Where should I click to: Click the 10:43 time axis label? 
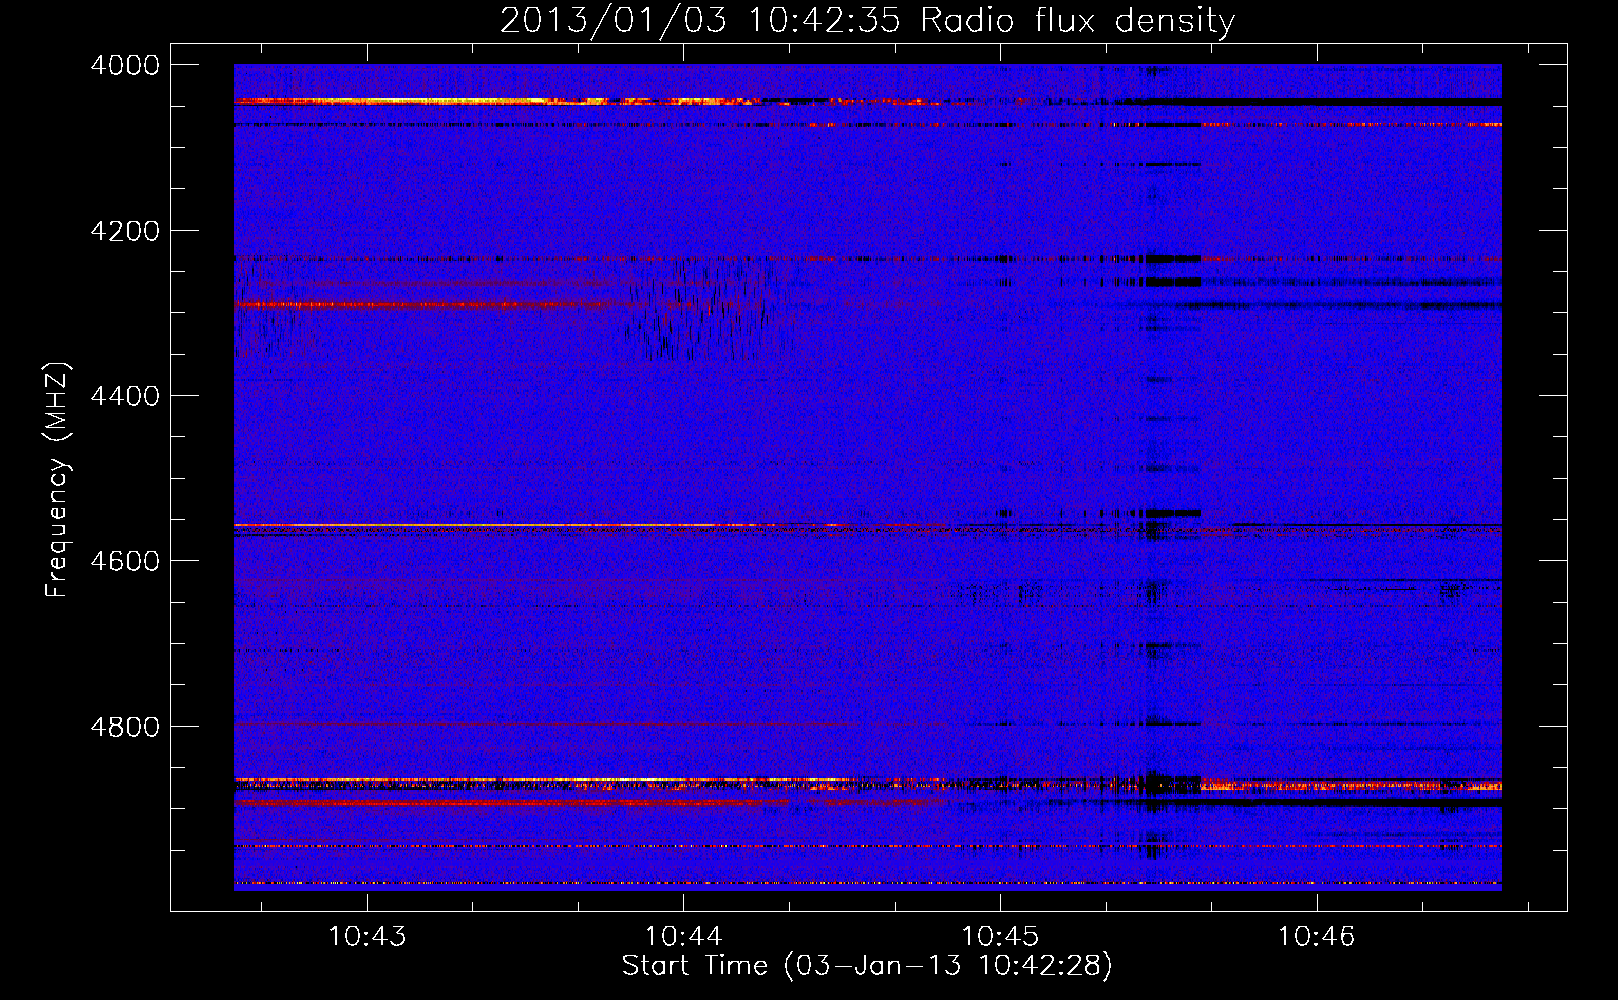point(367,936)
